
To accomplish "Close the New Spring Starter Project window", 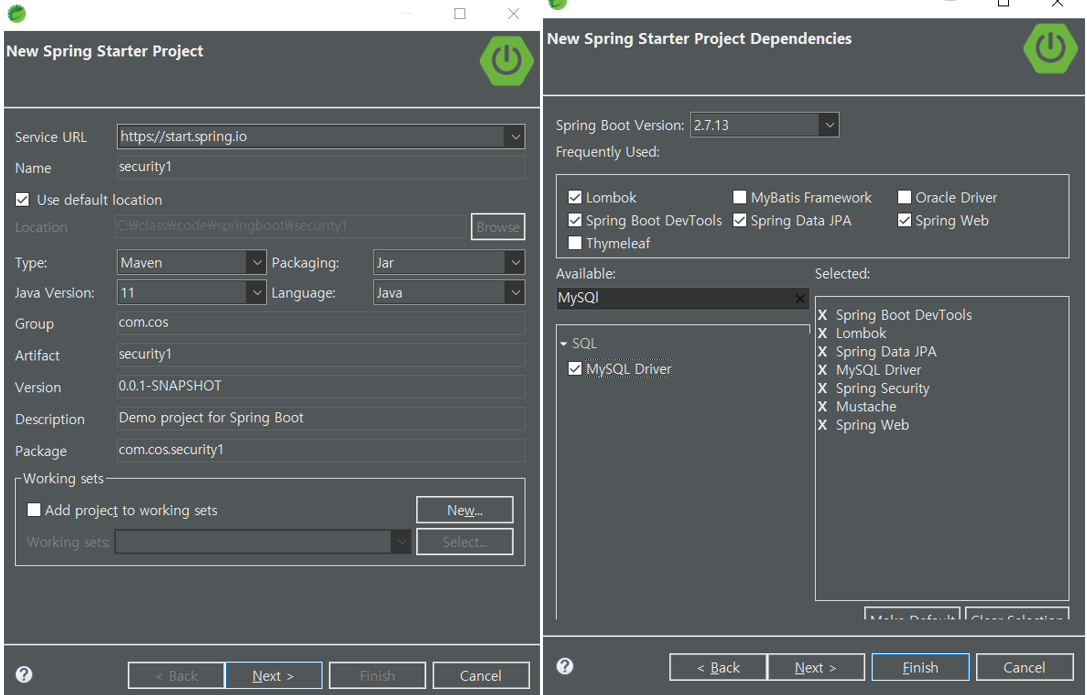I will tap(513, 13).
